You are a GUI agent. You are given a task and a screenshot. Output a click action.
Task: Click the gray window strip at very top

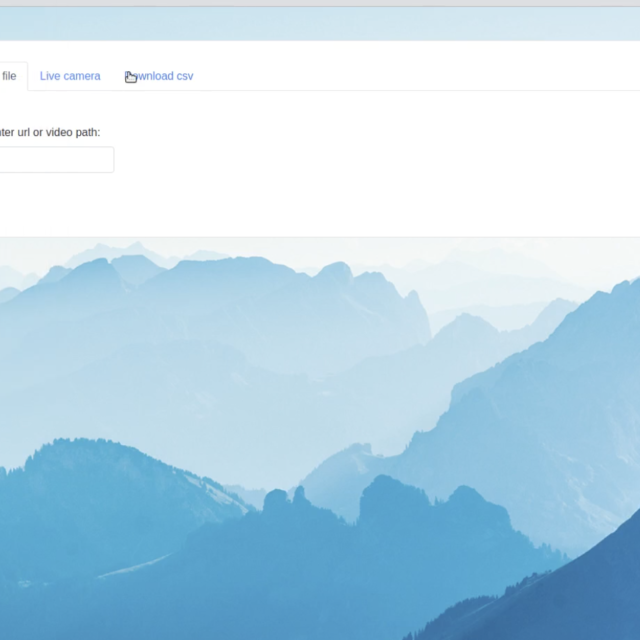coord(320,3)
